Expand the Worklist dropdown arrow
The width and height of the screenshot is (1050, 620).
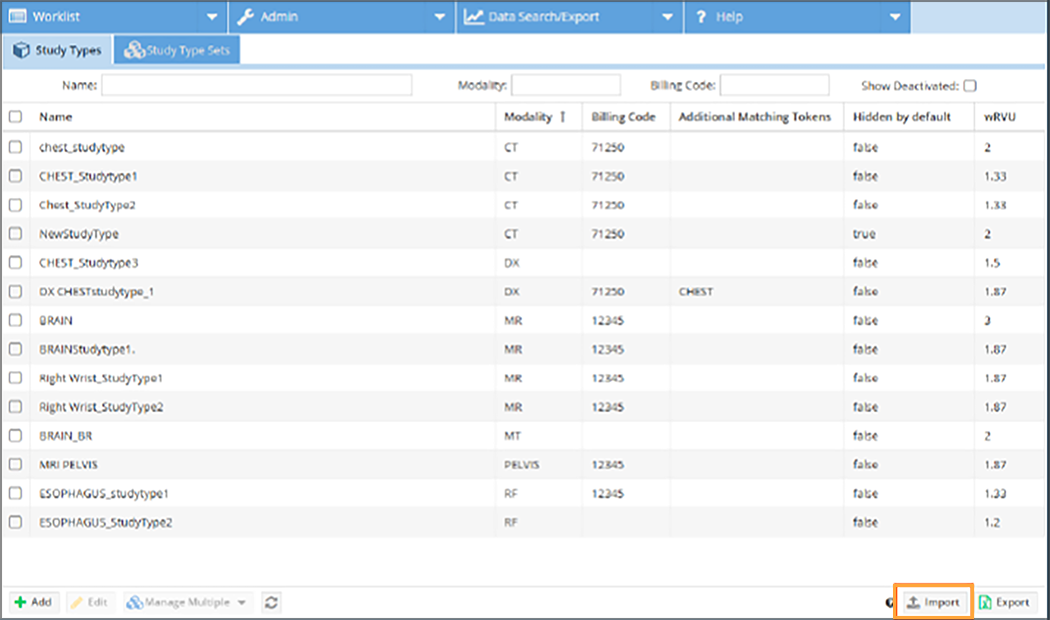tap(212, 17)
